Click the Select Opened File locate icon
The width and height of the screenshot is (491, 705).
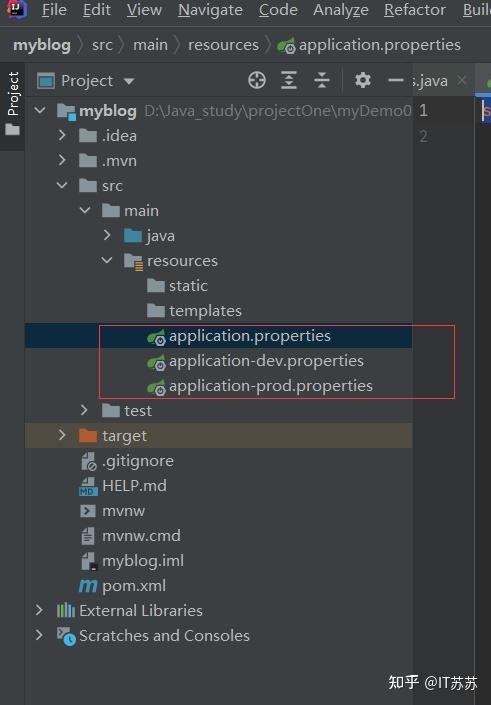click(x=257, y=80)
